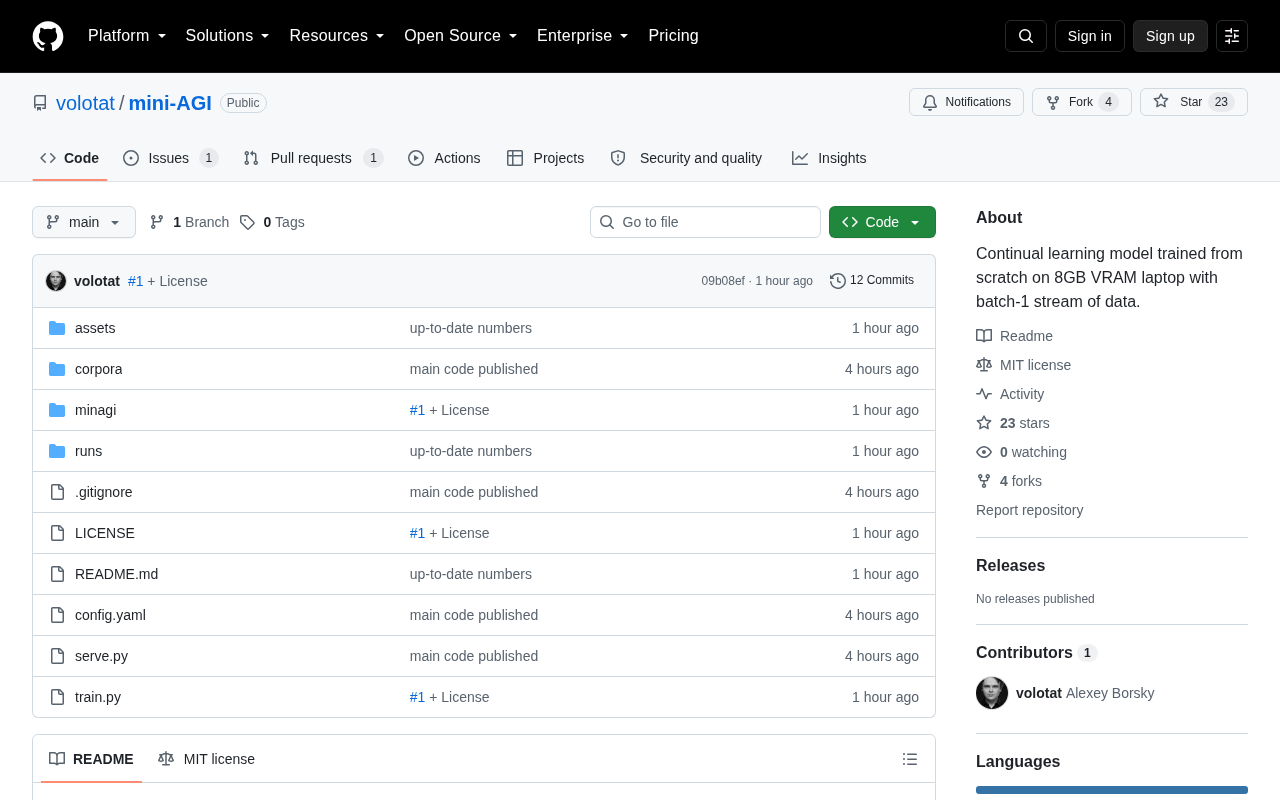Open the green Code dropdown button

coord(882,222)
